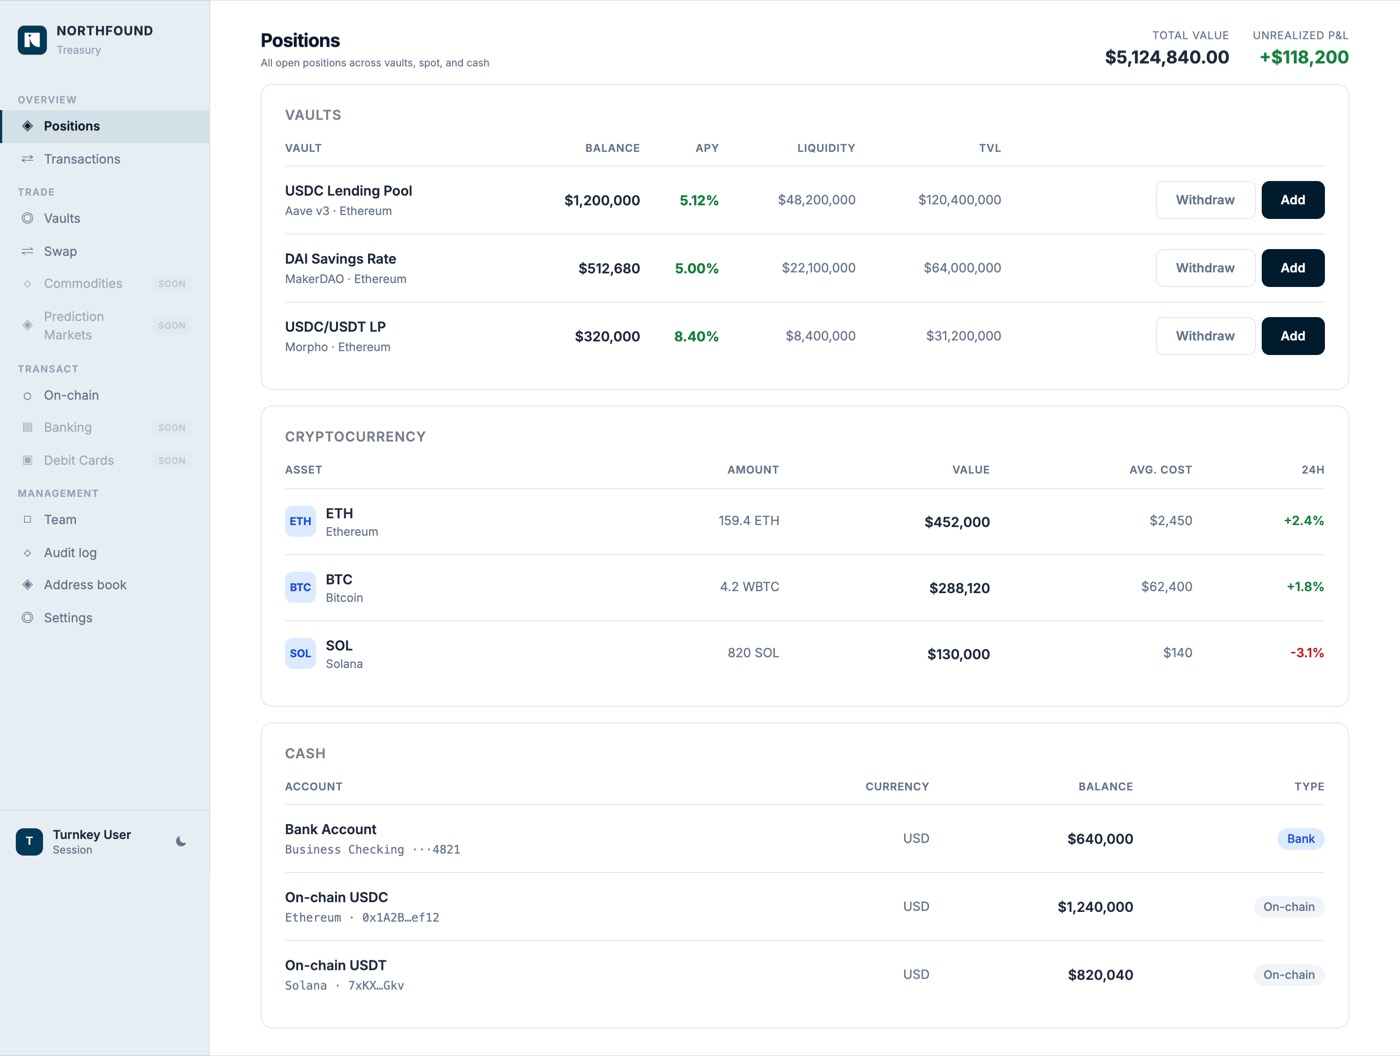1400x1056 pixels.
Task: Open the Address book page
Action: point(105,585)
